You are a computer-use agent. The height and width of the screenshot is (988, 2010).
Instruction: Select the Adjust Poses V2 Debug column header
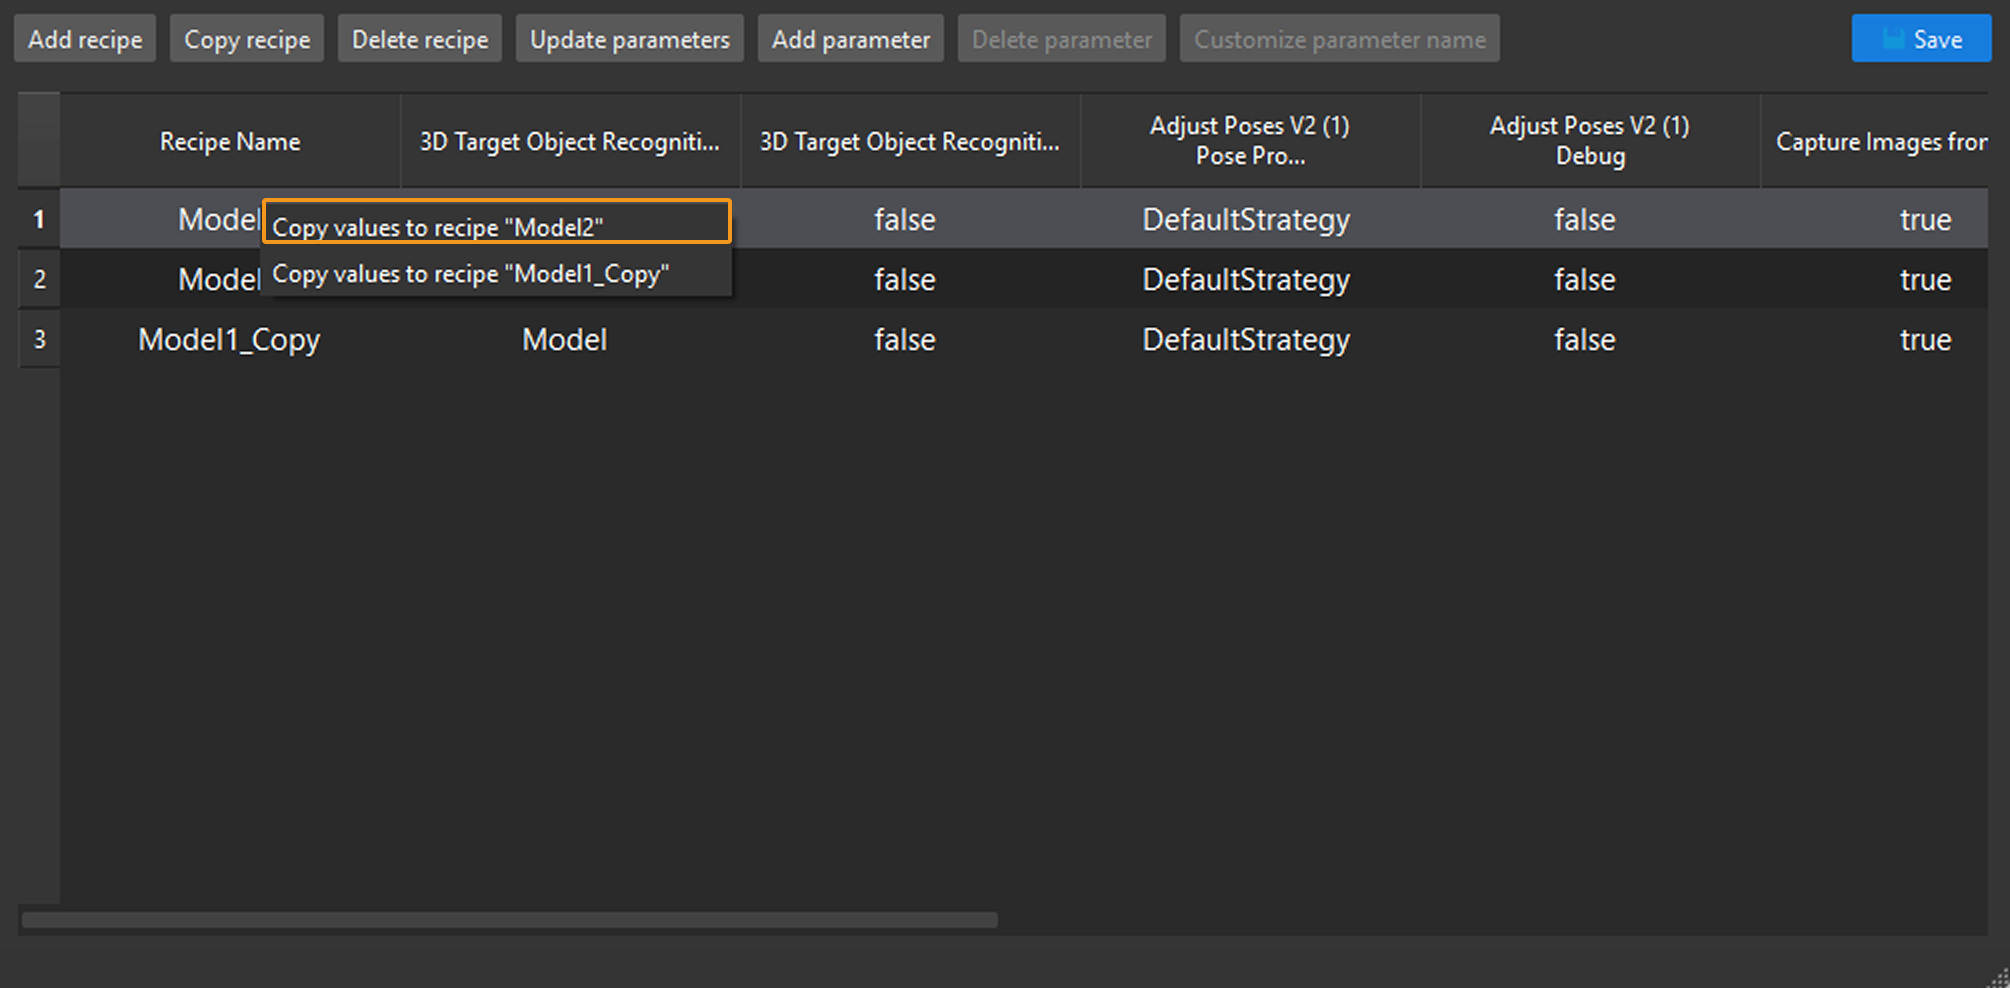(1589, 141)
